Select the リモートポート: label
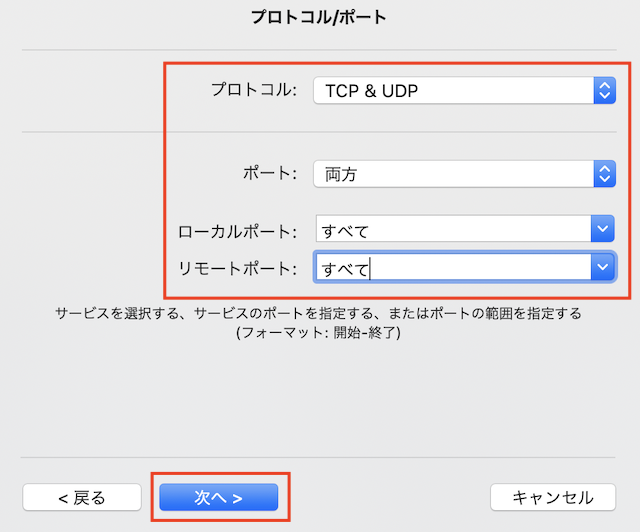640x532 pixels. [237, 269]
